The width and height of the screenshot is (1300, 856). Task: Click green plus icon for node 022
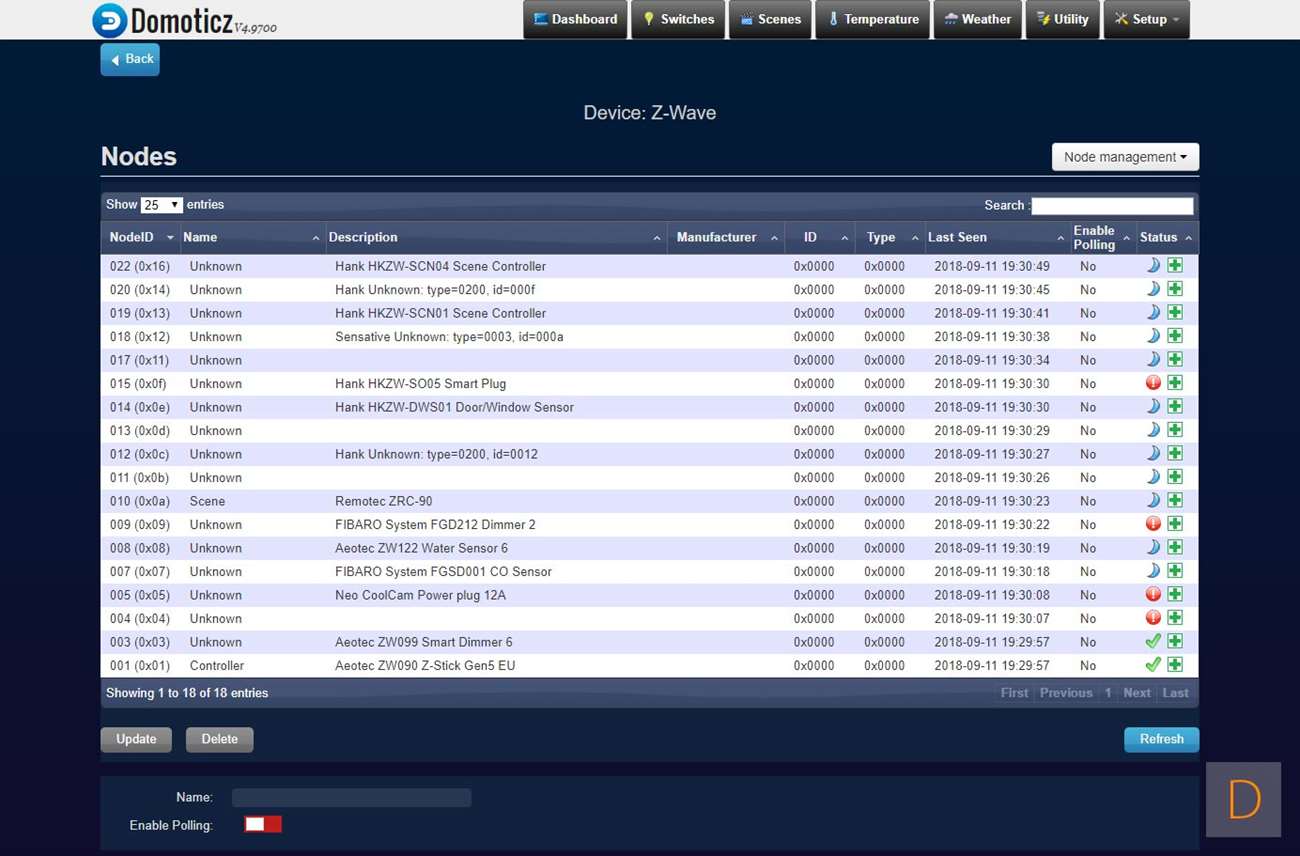click(1175, 266)
